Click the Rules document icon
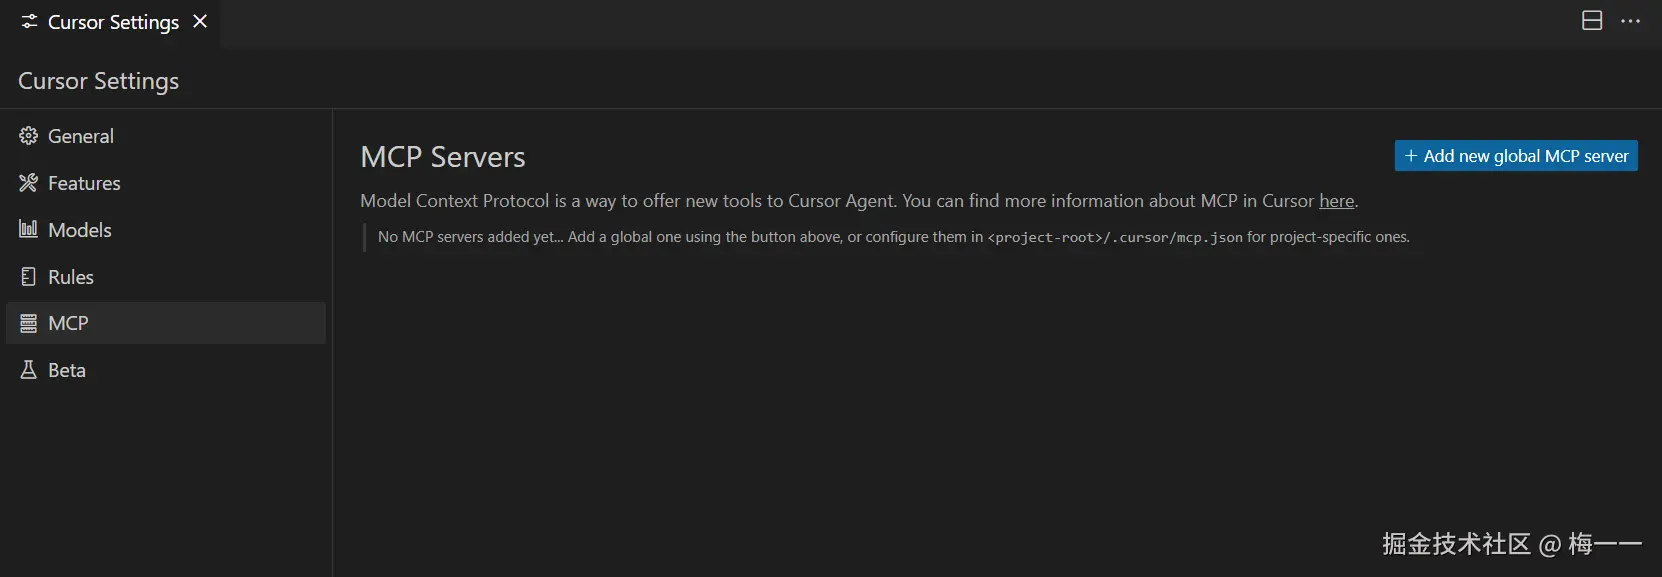This screenshot has height=577, width=1662. point(29,277)
